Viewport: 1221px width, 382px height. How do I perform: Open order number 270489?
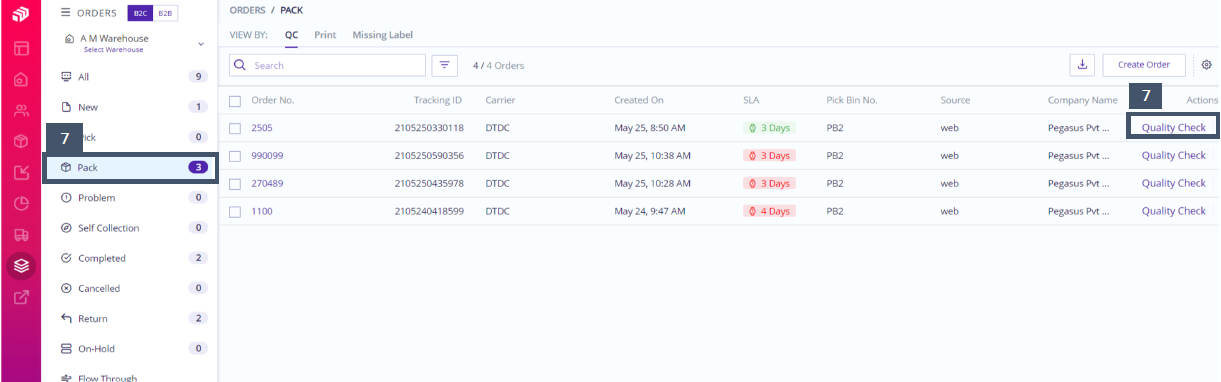tap(267, 184)
